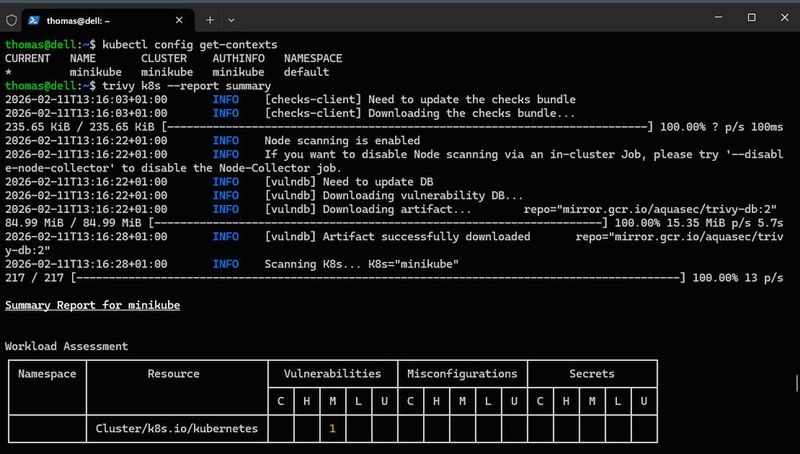
Task: Minimize the terminal window
Action: 718,17
